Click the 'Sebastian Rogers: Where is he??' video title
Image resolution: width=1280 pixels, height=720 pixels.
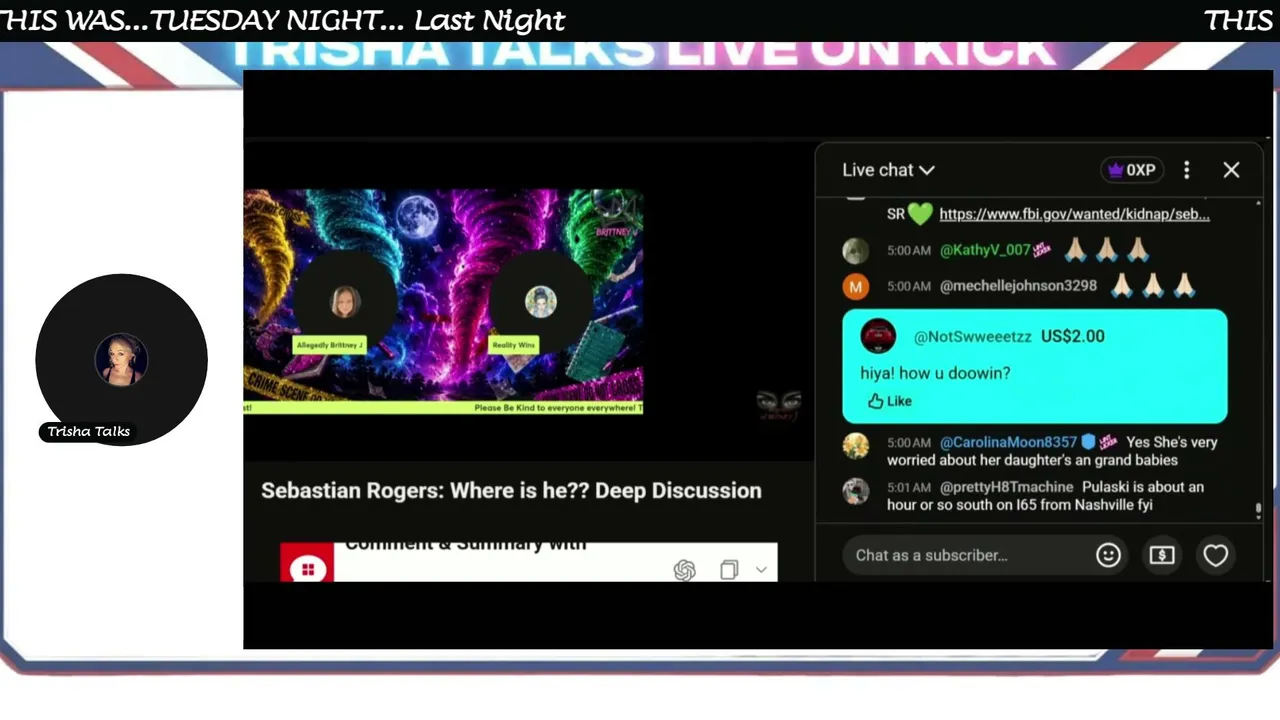click(511, 490)
